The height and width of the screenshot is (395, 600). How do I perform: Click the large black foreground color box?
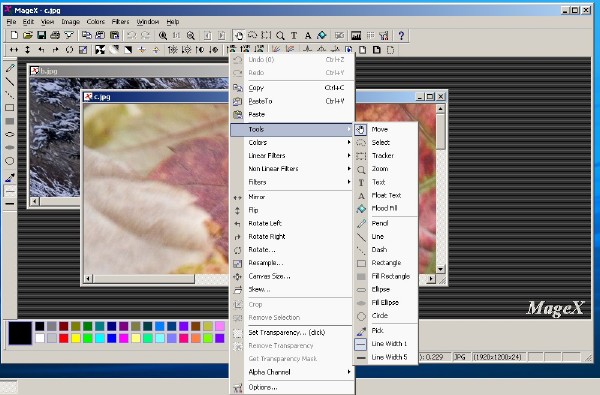[x=20, y=333]
